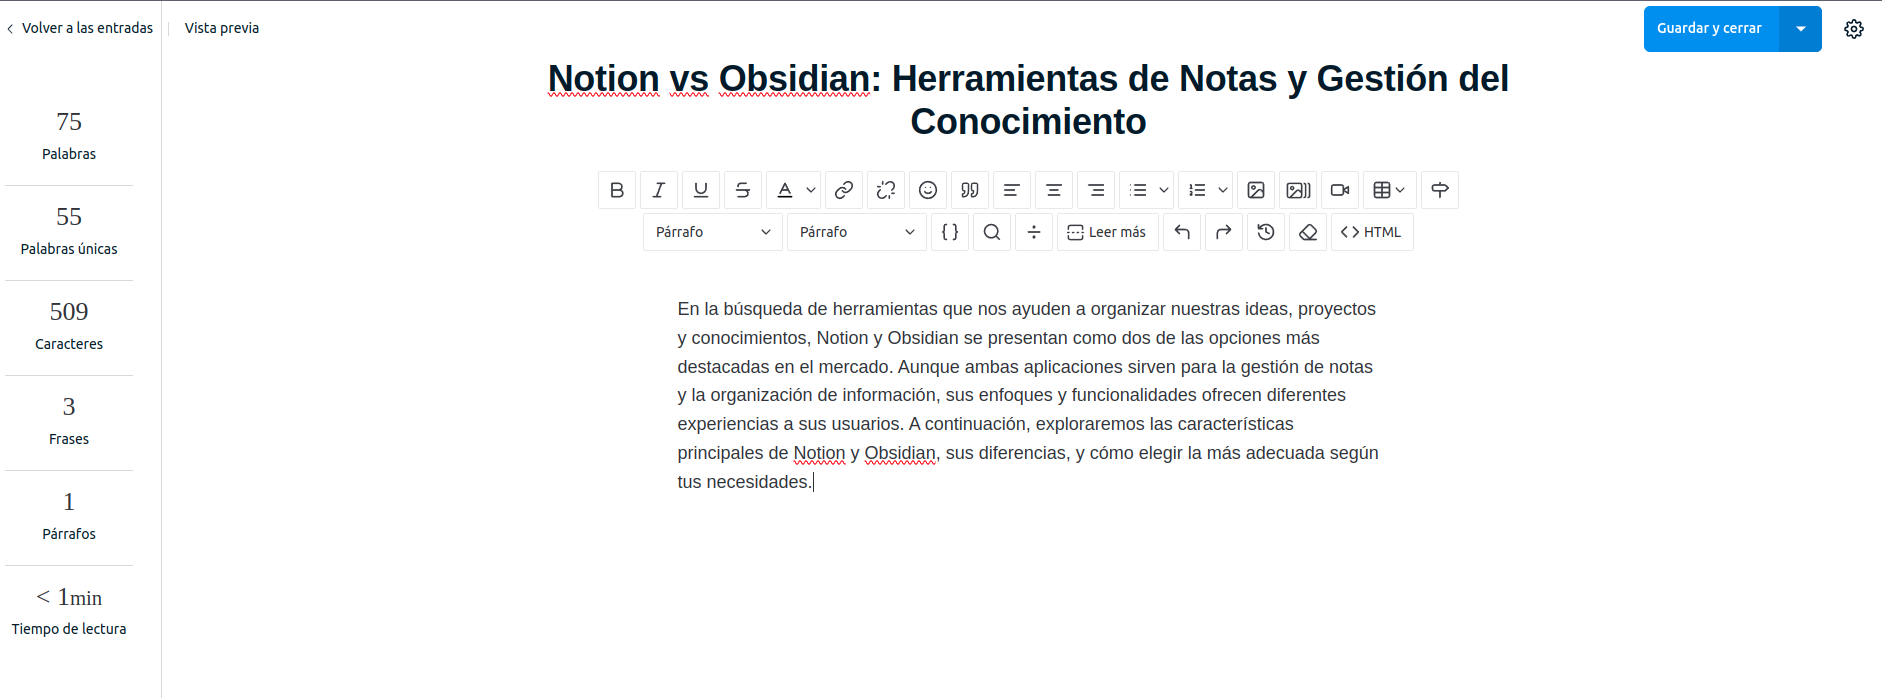Click the Tiempo de lectura stat
This screenshot has width=1882, height=698.
(x=69, y=611)
